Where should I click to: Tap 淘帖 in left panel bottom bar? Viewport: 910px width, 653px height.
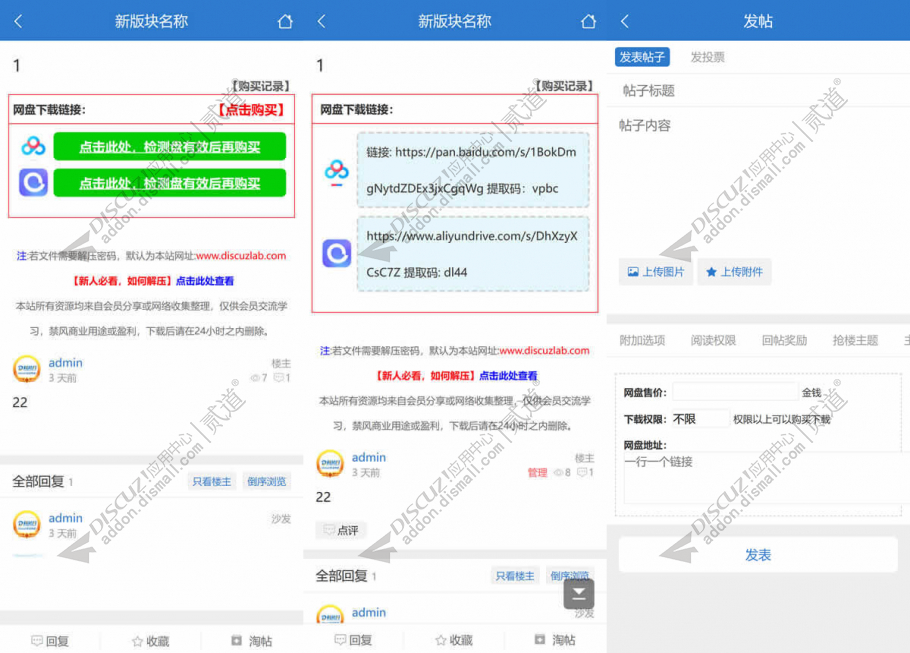pyautogui.click(x=252, y=641)
